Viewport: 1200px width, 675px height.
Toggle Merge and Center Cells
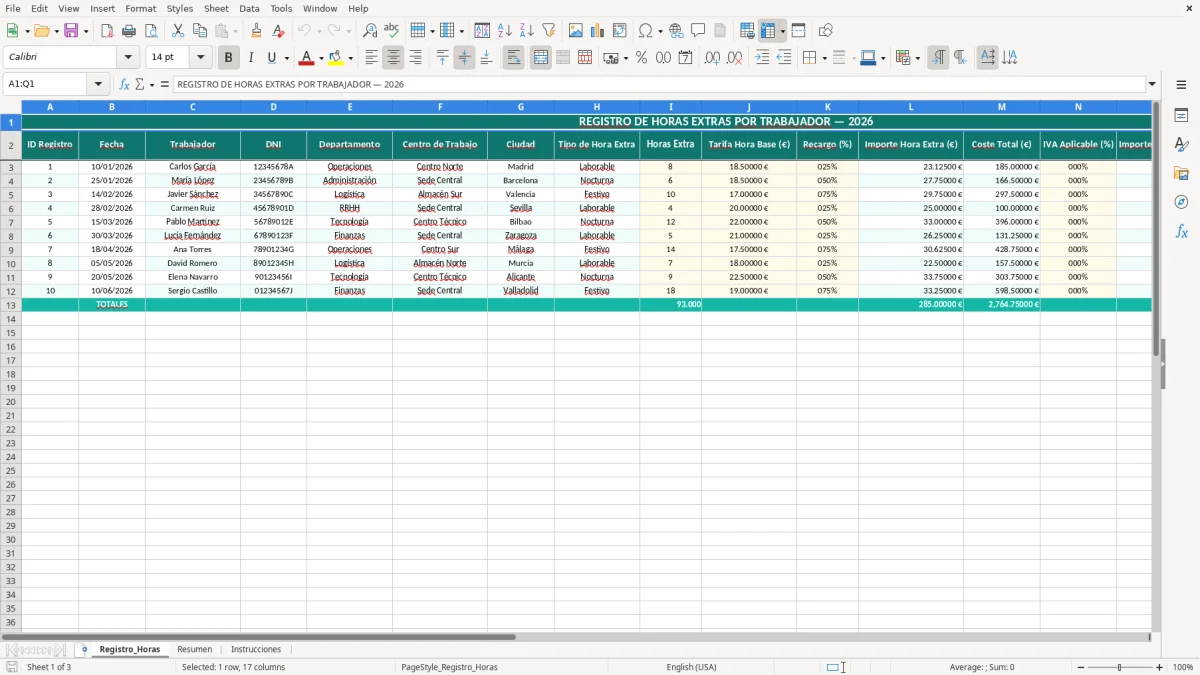point(541,58)
